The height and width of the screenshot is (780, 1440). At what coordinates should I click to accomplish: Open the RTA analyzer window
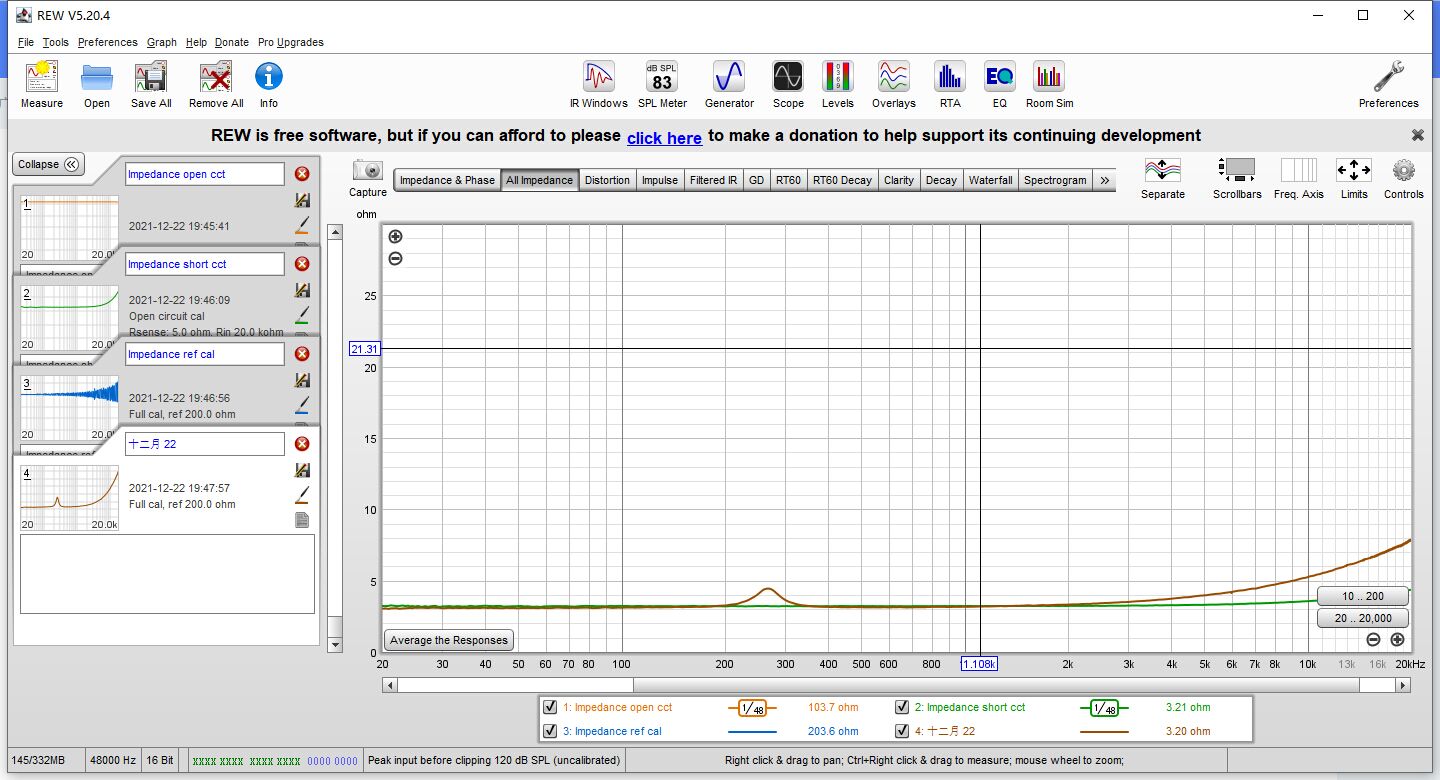949,84
